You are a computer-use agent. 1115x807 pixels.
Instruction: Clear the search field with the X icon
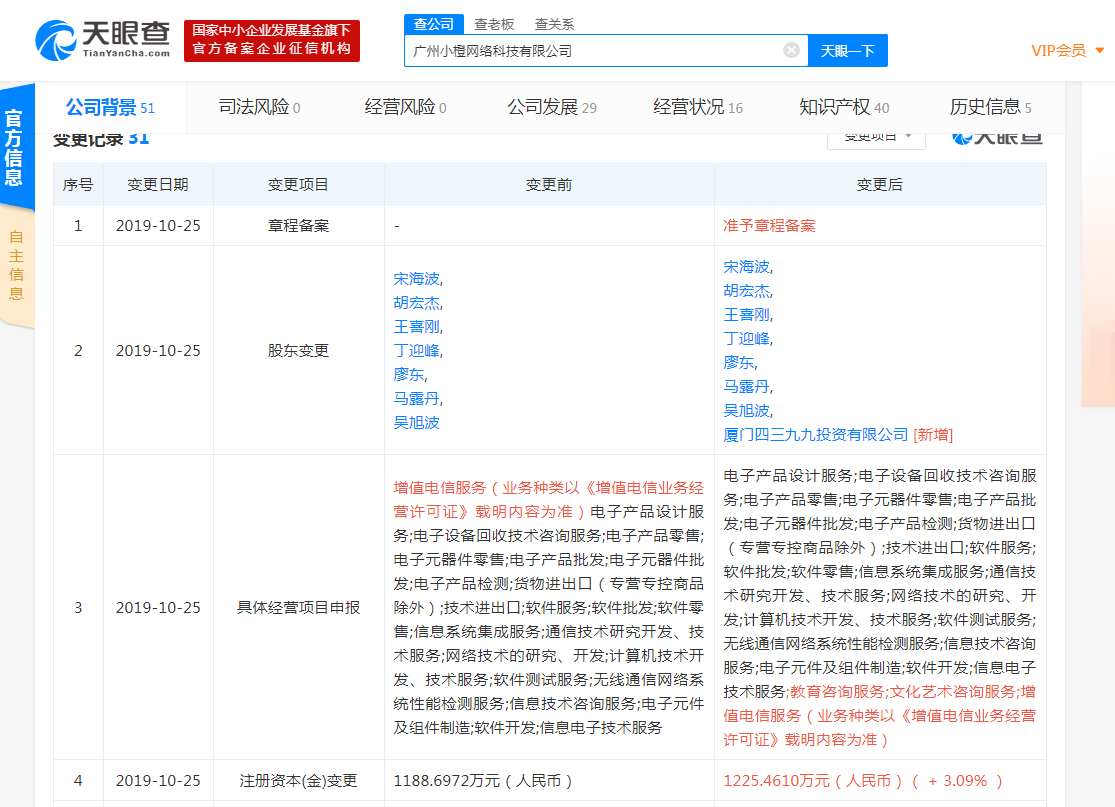pos(791,50)
